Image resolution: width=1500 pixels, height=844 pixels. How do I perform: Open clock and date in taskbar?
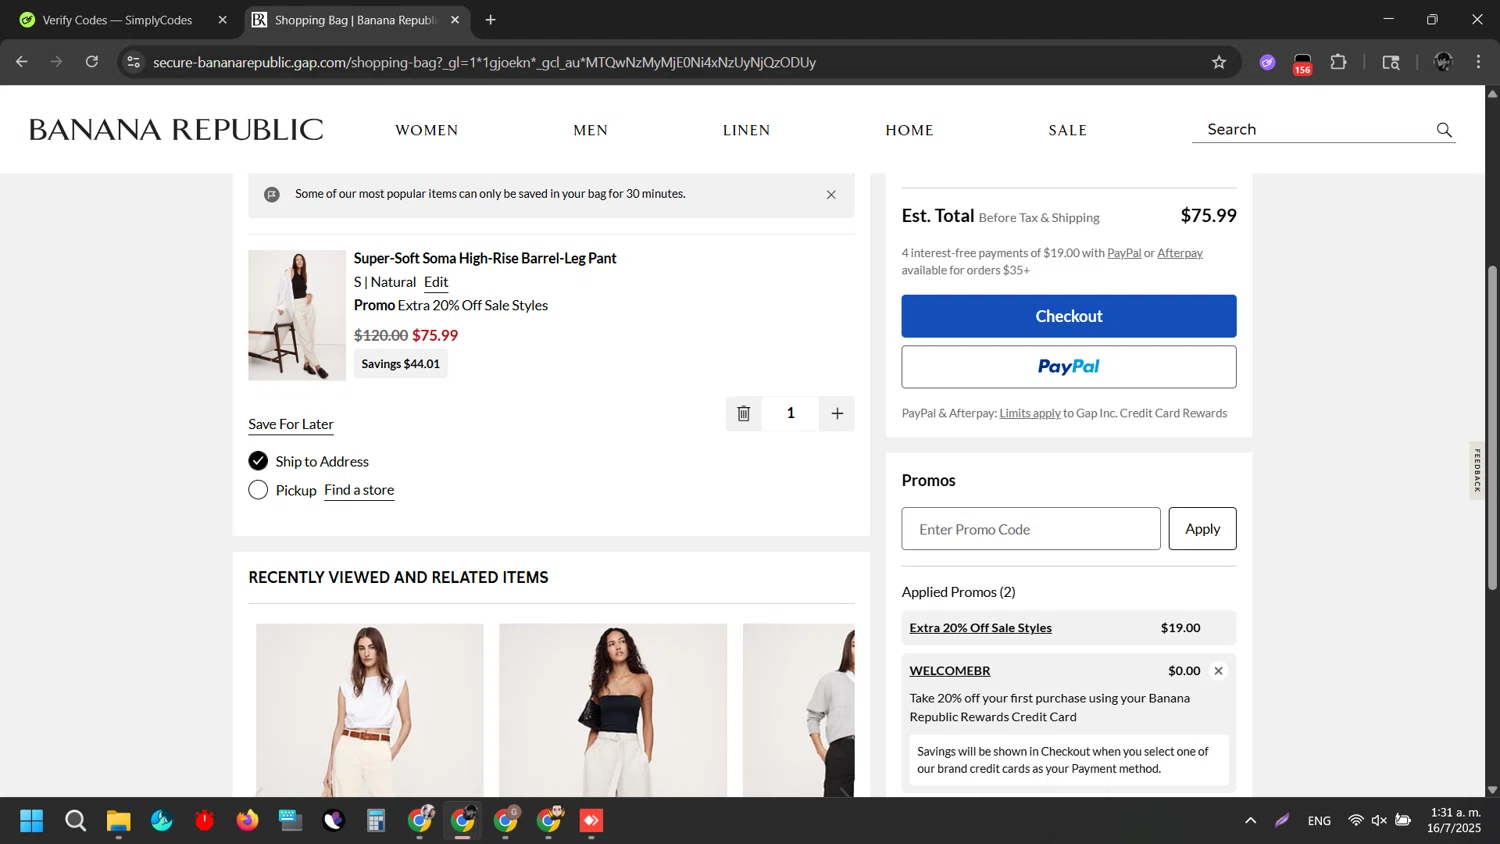tap(1455, 821)
